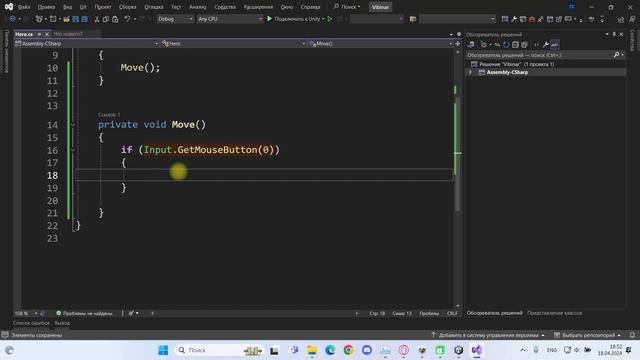Click the Visual Studio logo icon
This screenshot has width=640, height=360.
coord(9,7)
